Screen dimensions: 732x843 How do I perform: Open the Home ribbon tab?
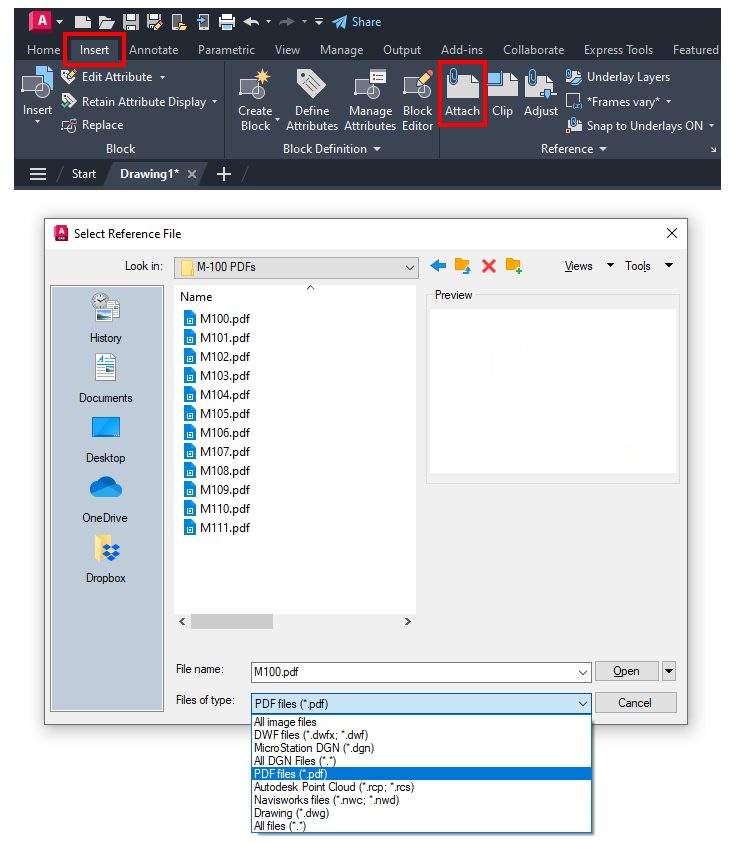44,50
